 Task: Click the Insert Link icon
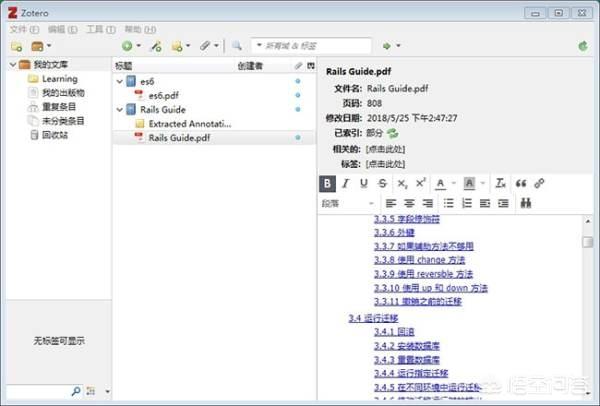point(539,184)
